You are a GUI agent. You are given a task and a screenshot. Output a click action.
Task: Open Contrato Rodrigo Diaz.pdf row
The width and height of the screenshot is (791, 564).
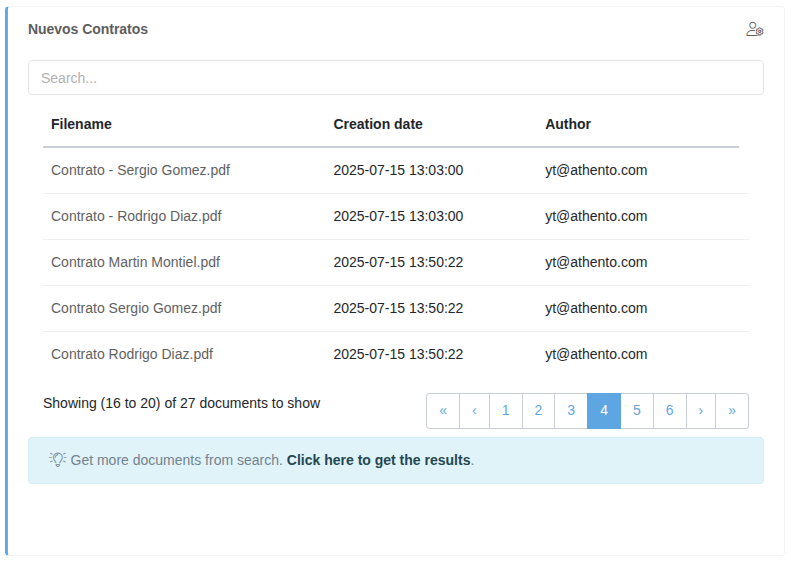pos(132,354)
